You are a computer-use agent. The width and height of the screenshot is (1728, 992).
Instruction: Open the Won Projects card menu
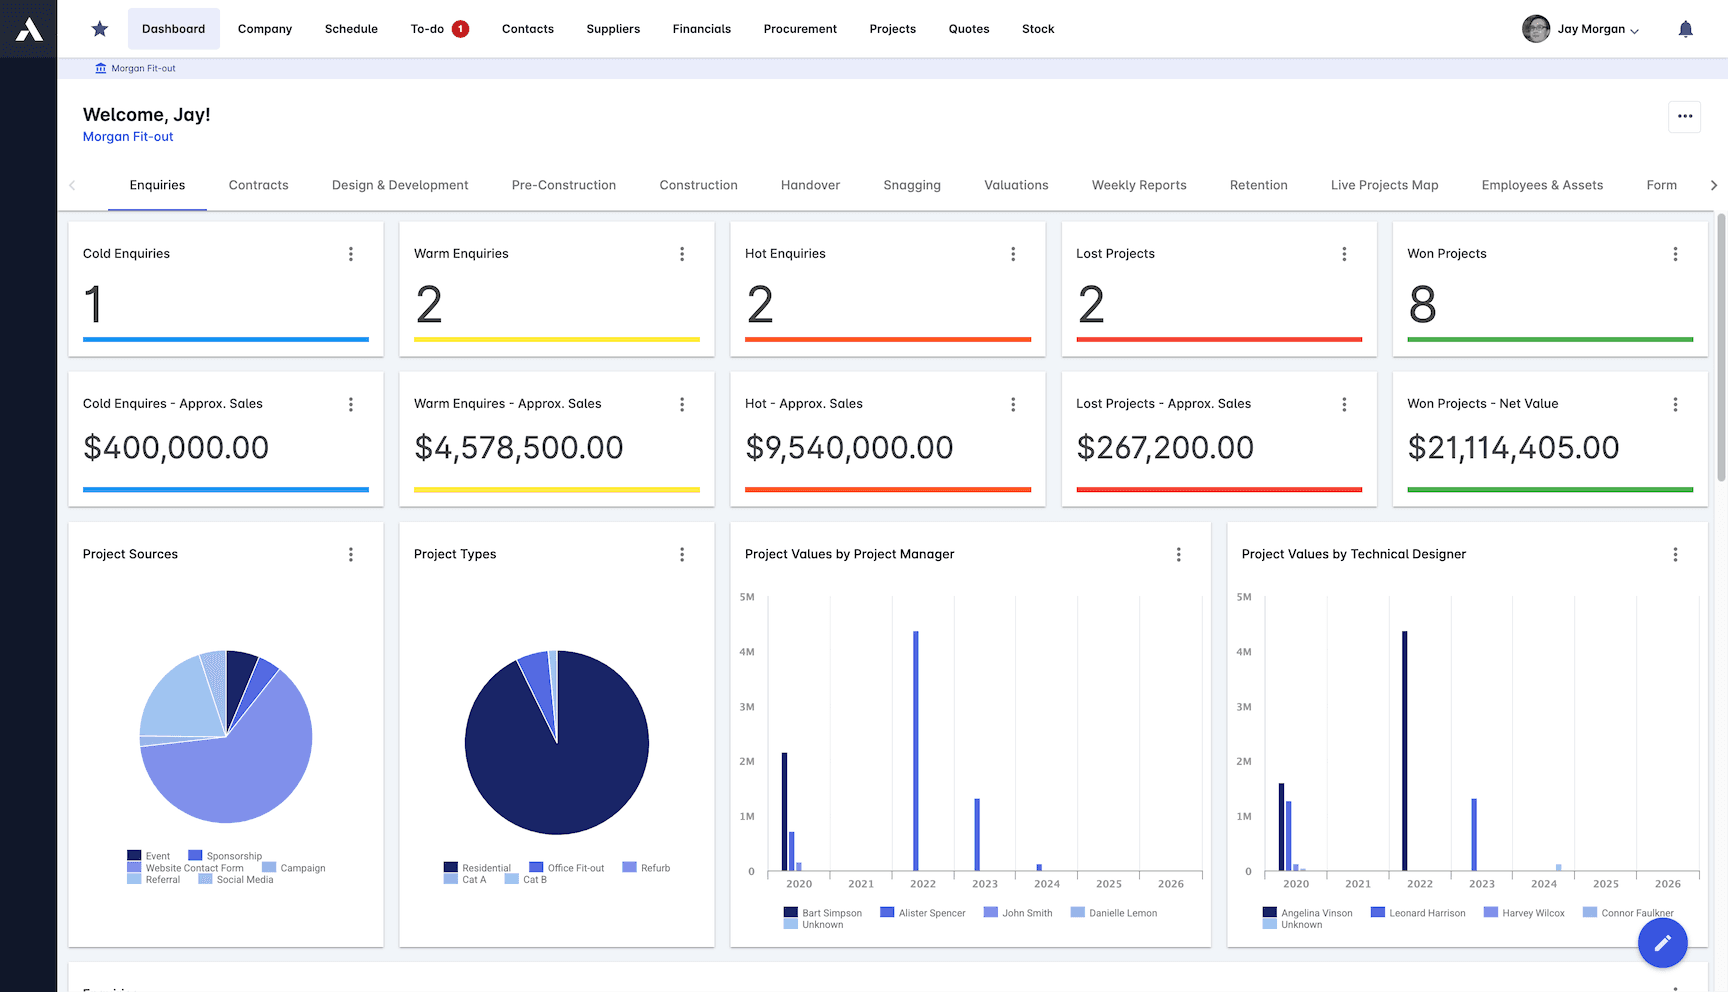(1676, 254)
